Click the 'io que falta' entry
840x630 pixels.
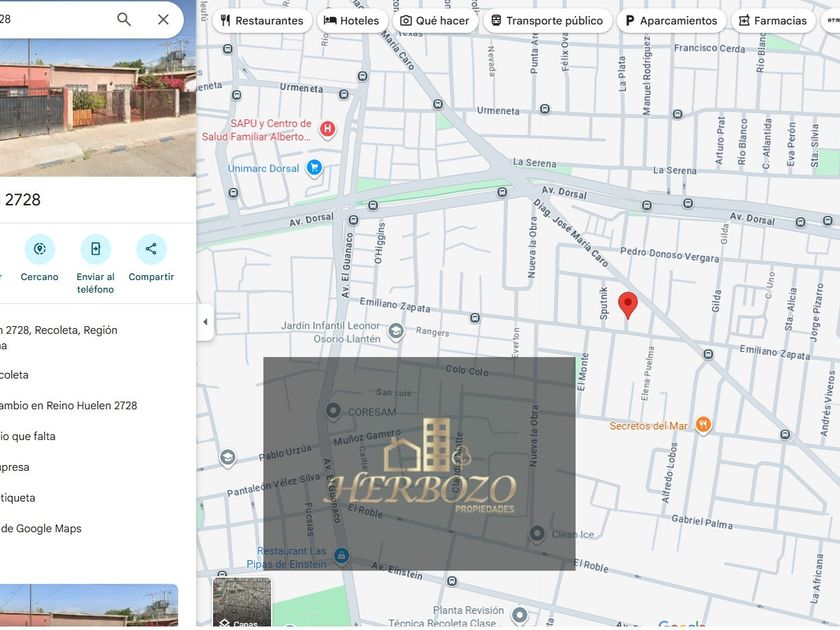pos(28,437)
